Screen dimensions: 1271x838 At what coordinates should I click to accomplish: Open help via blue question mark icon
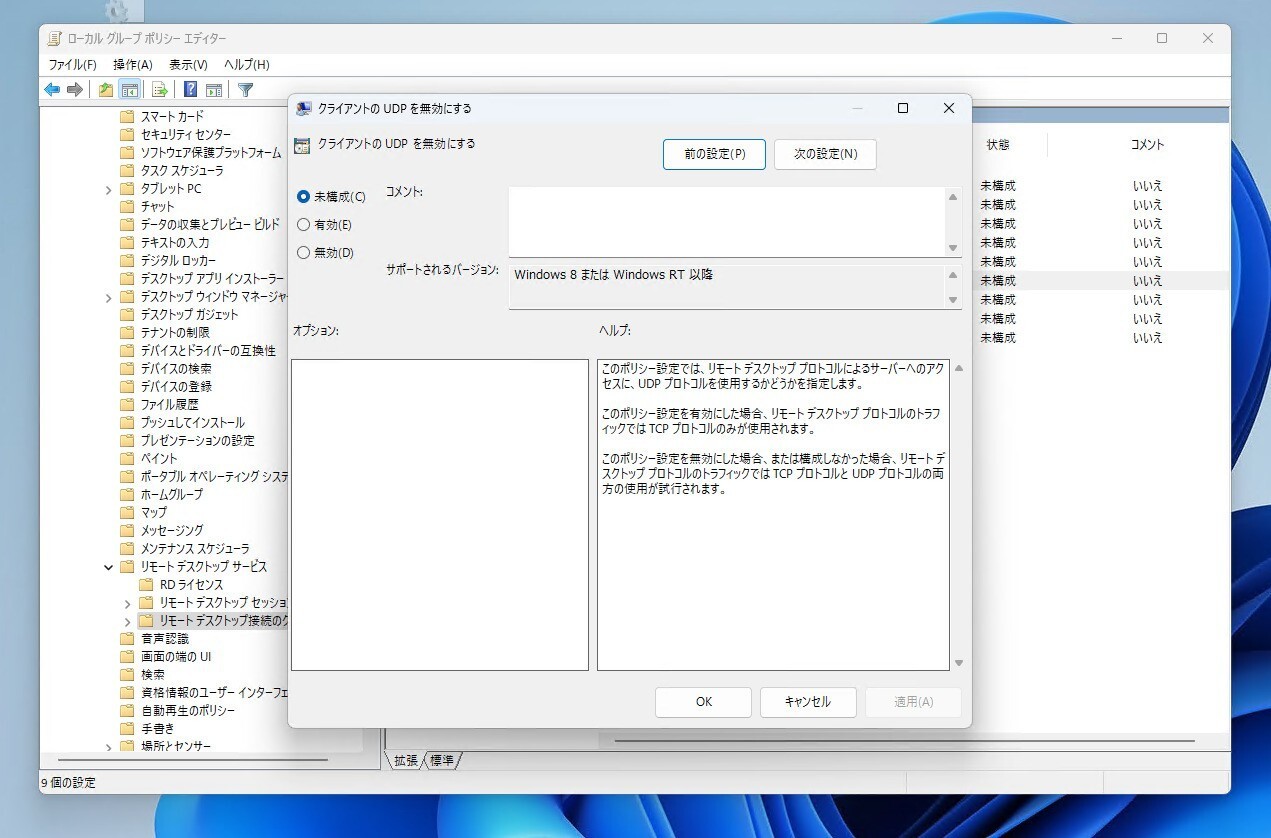190,90
